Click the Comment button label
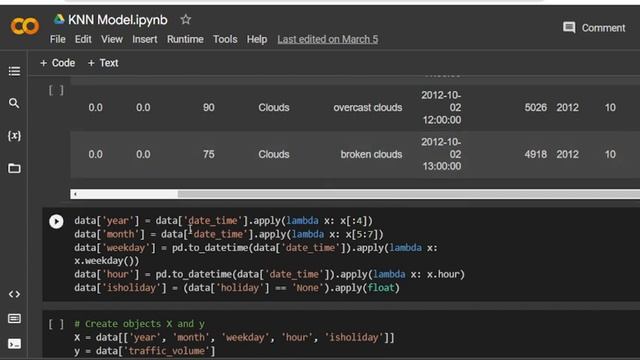 (x=603, y=28)
